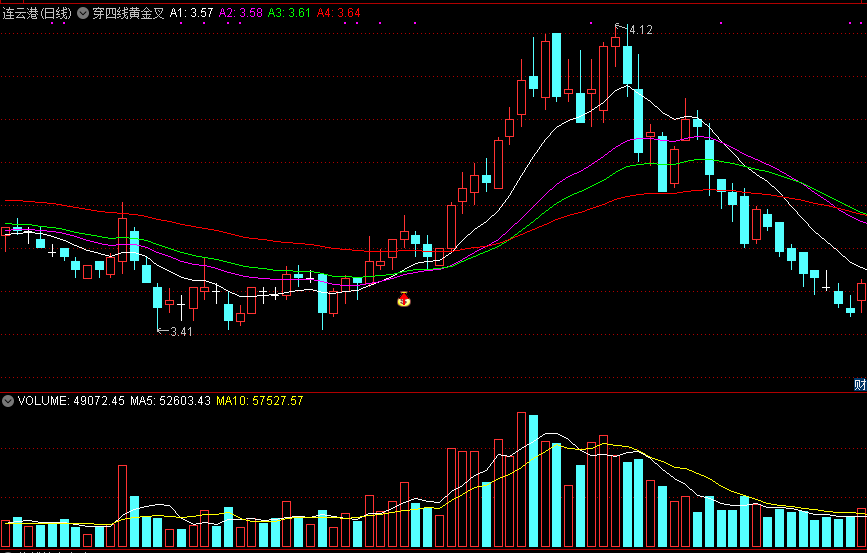Screen dimensions: 867x553
Task: Select the A1: 3.57 white line value
Action: tap(191, 13)
